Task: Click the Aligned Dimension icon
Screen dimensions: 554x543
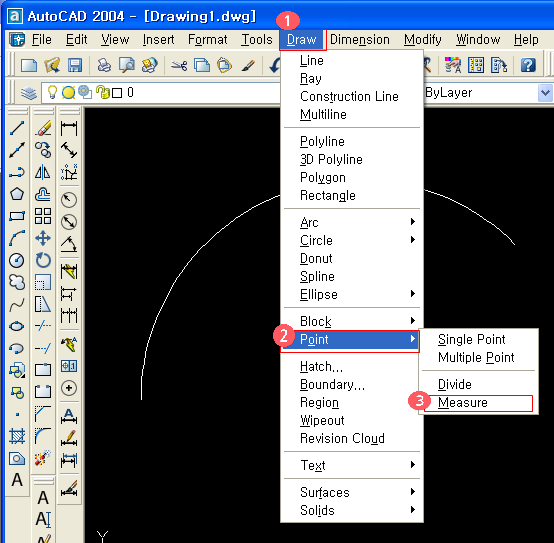Action: [69, 150]
